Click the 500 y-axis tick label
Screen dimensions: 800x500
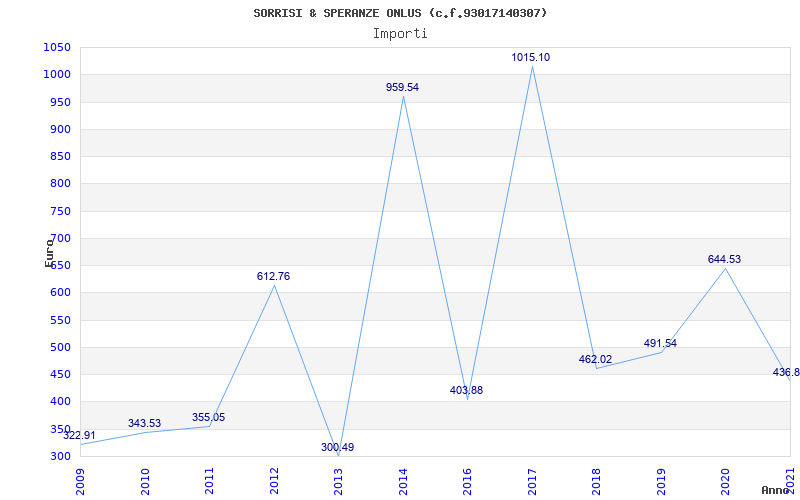click(x=60, y=347)
